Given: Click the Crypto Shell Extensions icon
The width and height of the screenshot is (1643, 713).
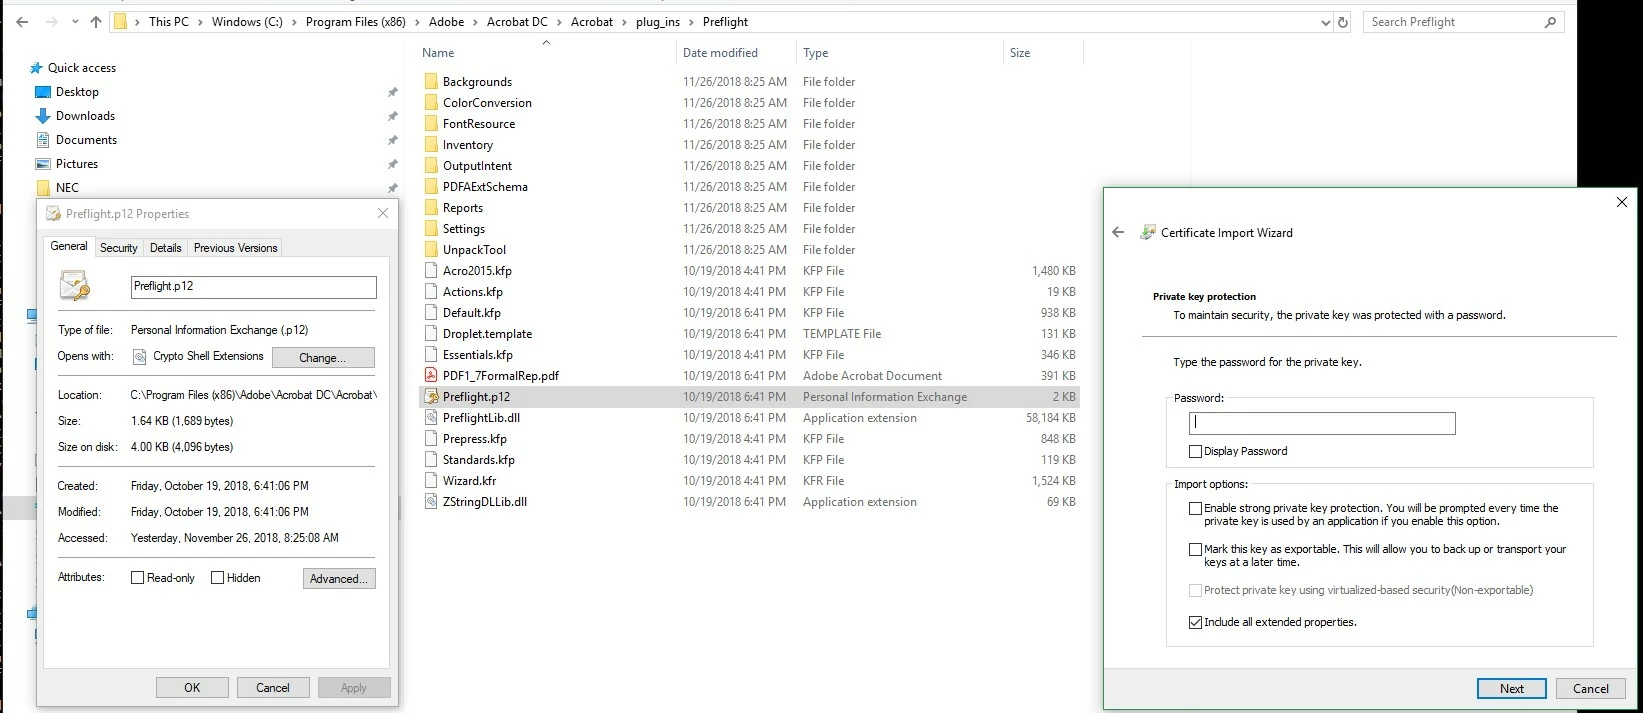Looking at the screenshot, I should 140,356.
